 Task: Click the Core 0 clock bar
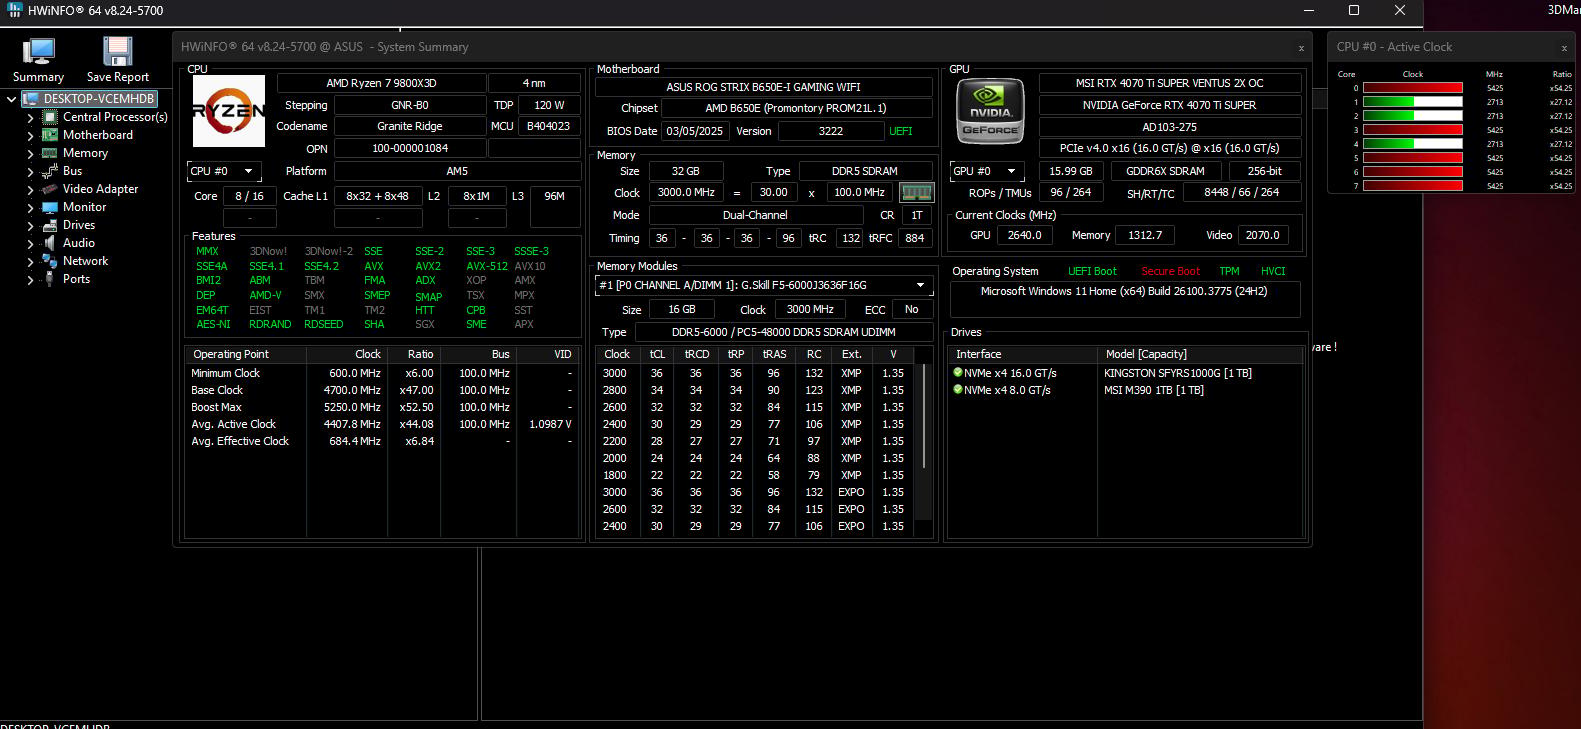pos(1412,88)
